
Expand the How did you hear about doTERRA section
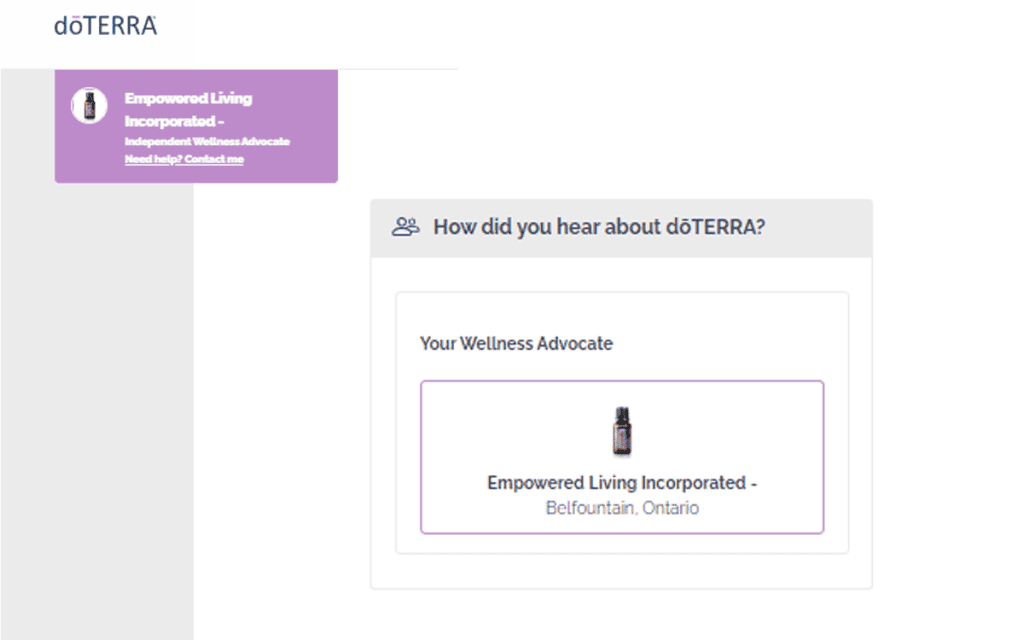tap(600, 227)
